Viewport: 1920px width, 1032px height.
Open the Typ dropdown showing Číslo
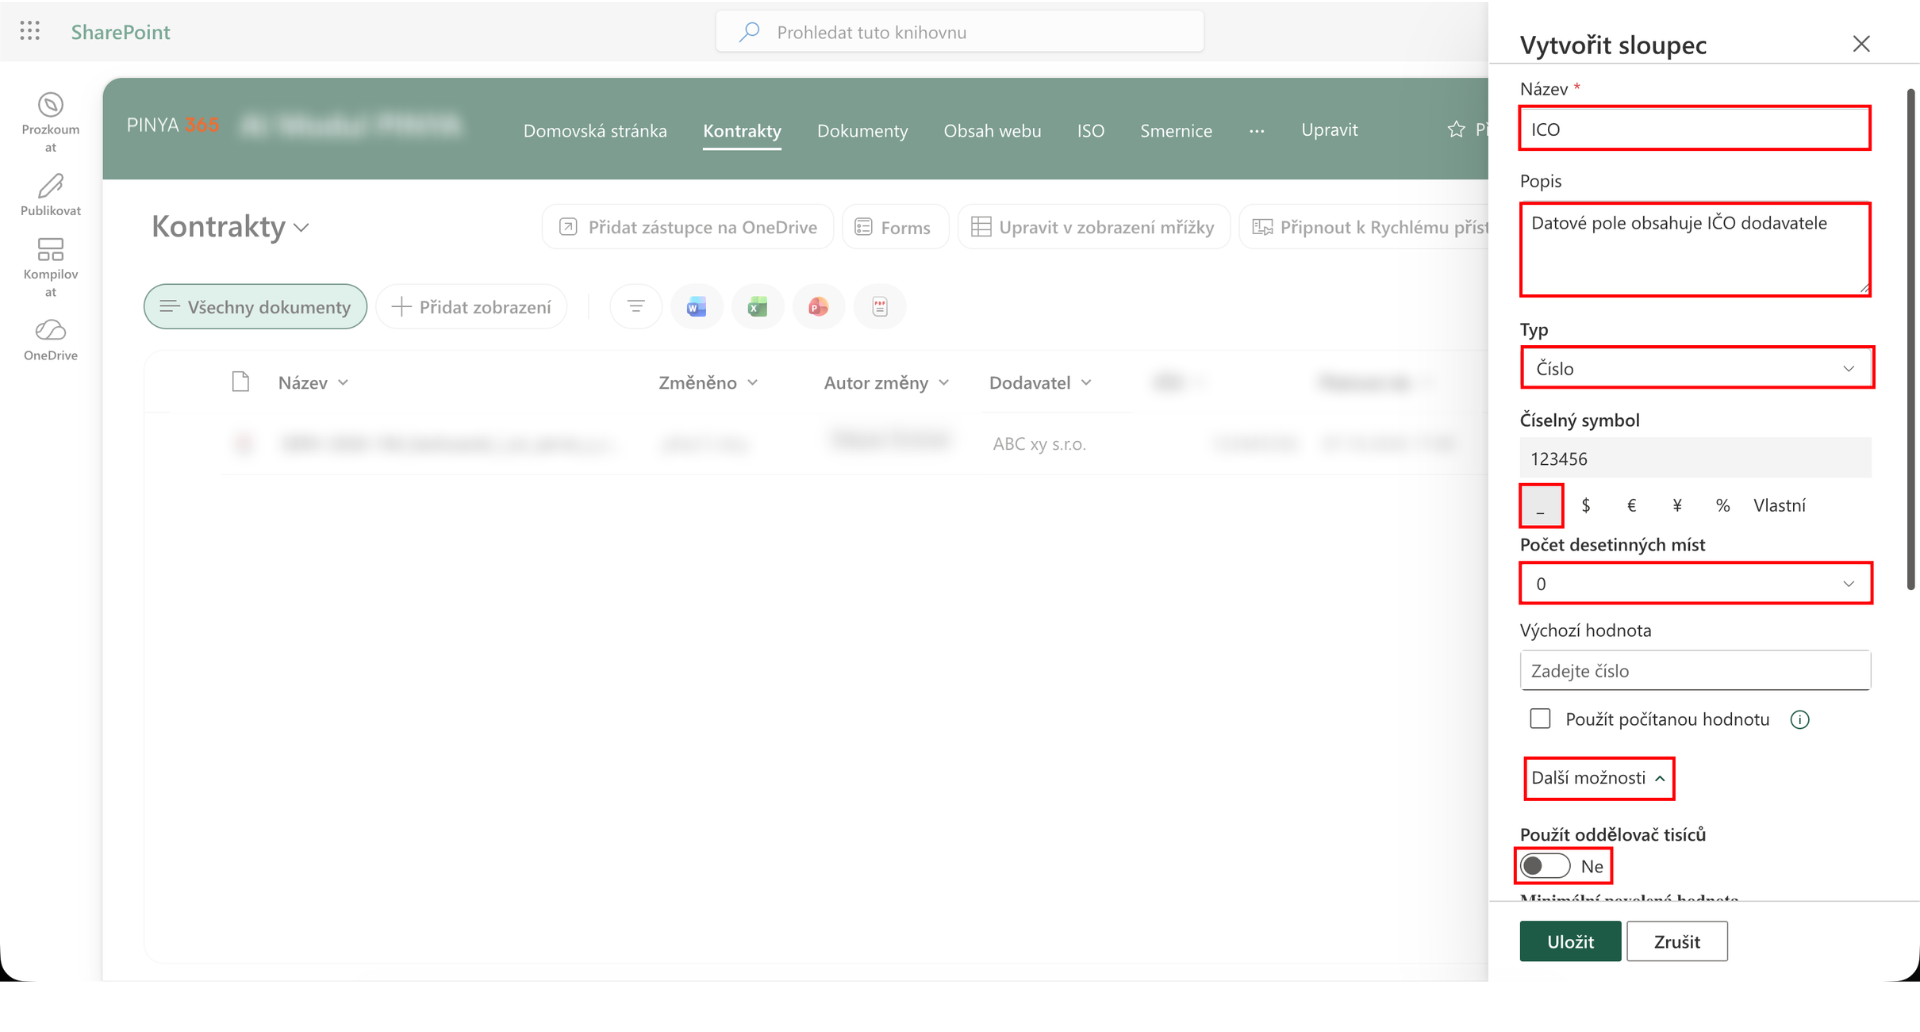[x=1697, y=368]
